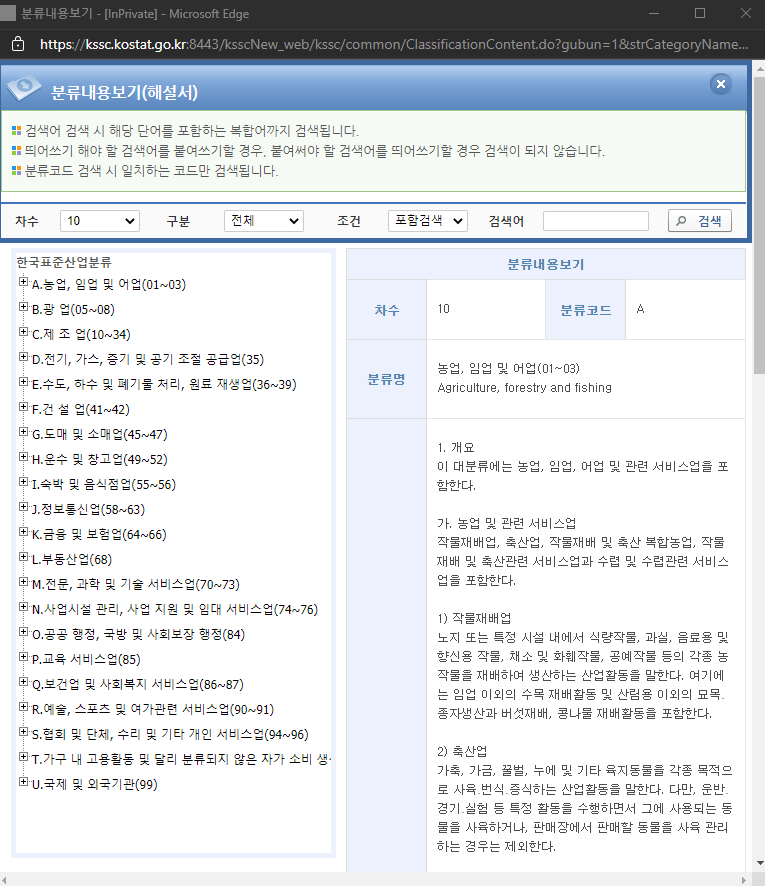This screenshot has height=886, width=765.
Task: Expand plus icon for G.도매 및 소매업
Action: coord(23,431)
